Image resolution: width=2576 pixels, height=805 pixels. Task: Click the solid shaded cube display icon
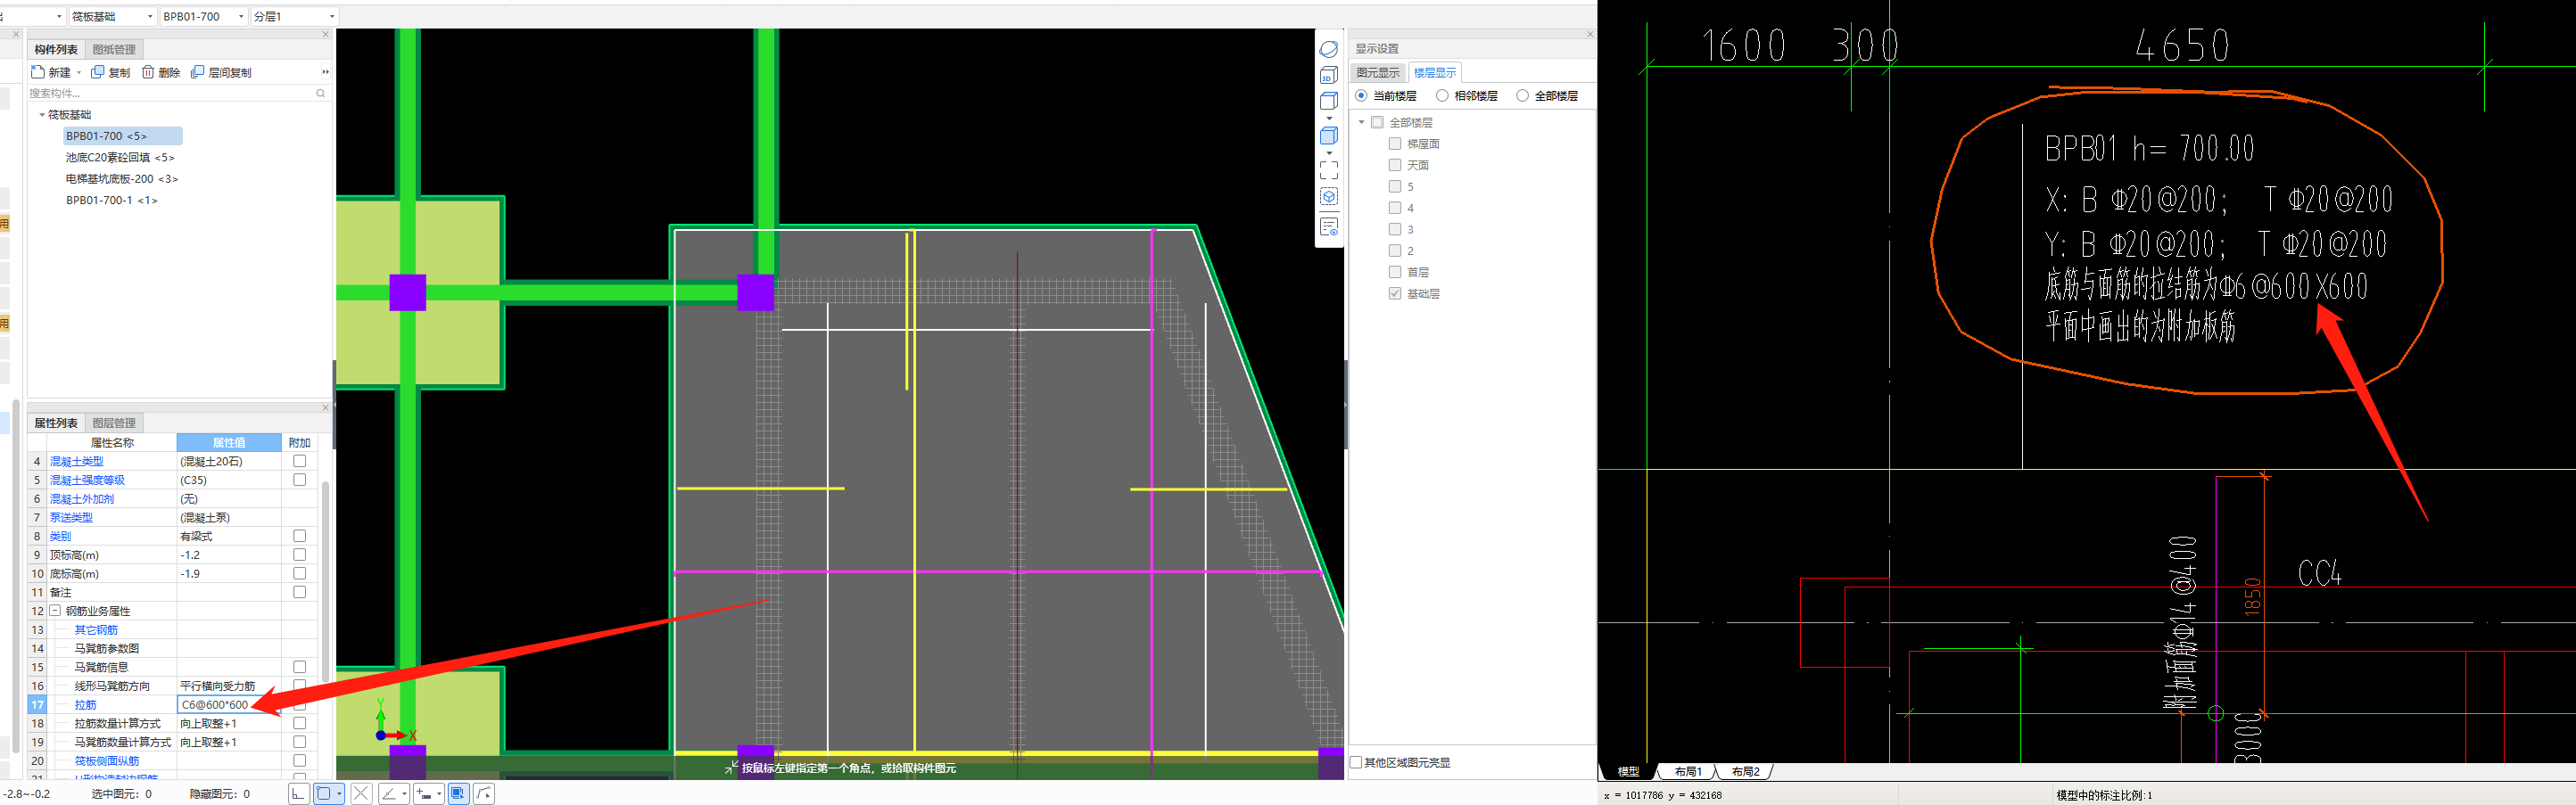pos(1328,136)
